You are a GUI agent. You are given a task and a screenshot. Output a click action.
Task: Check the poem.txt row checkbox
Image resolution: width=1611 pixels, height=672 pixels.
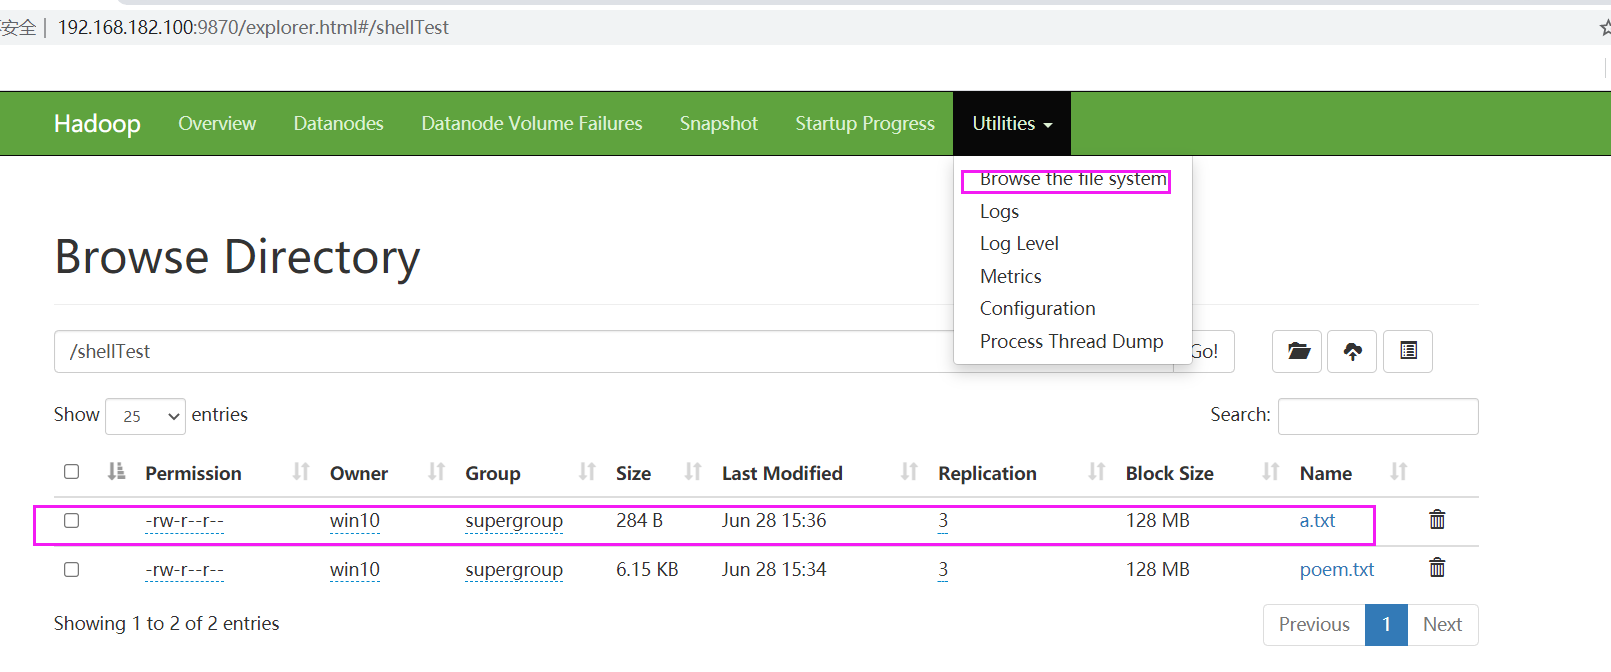71,569
